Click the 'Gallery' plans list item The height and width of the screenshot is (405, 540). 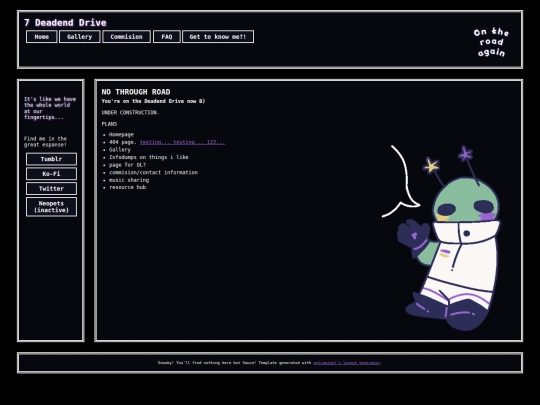pos(120,150)
